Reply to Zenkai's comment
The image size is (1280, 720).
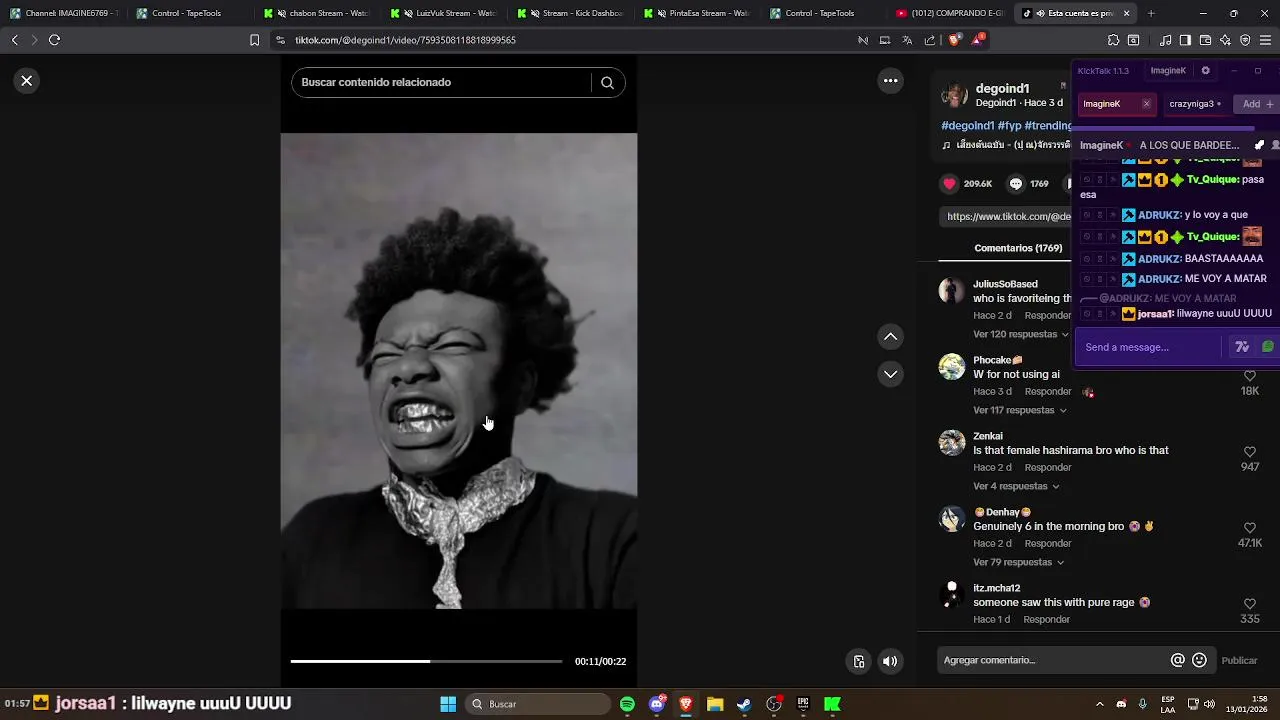click(x=1048, y=468)
